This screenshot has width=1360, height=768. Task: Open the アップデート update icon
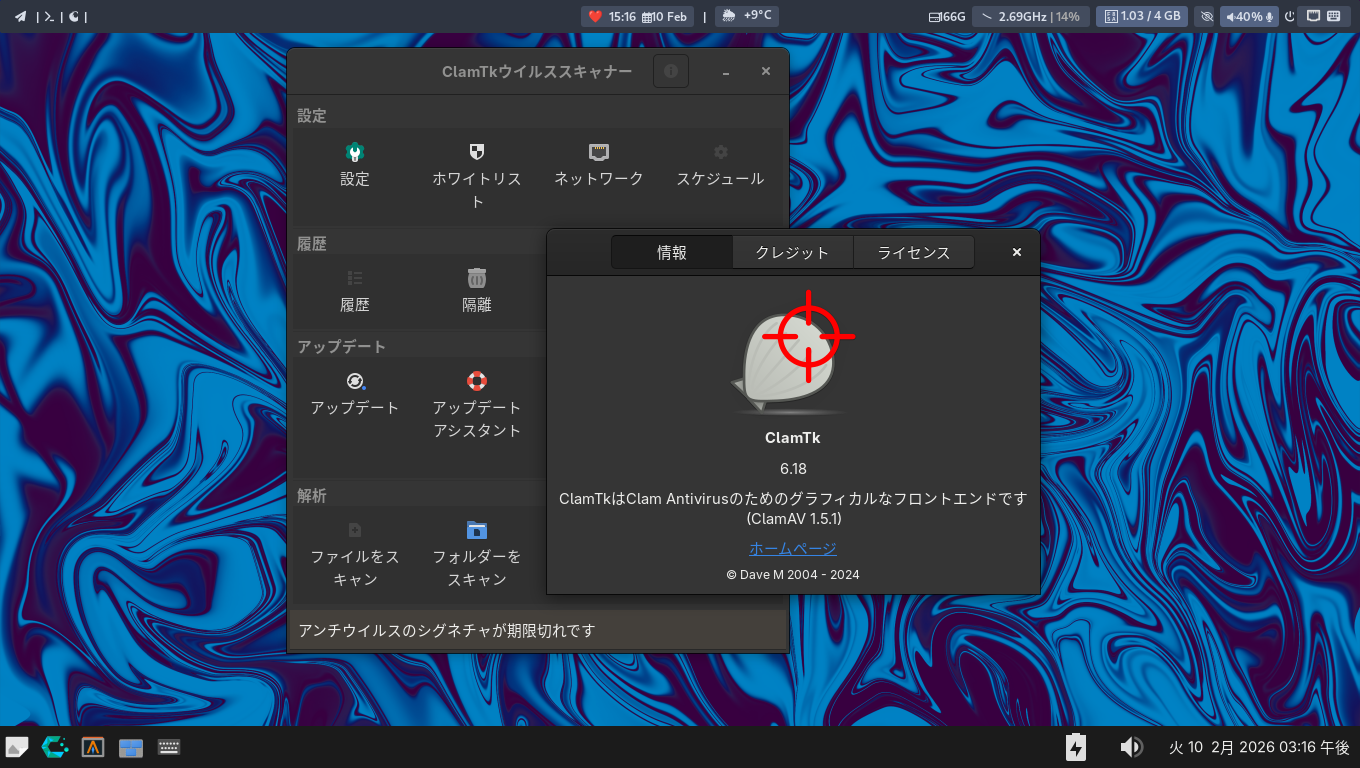tap(355, 381)
